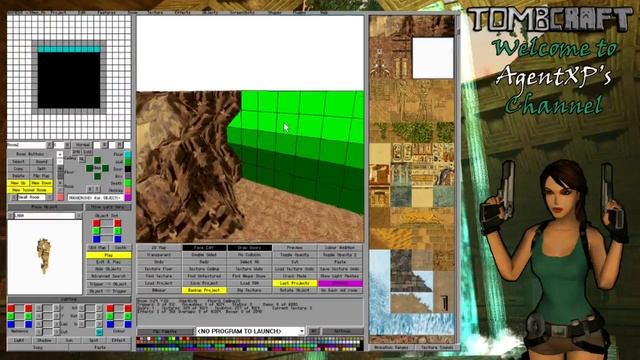Click the left arrow in the green direction pad
The width and height of the screenshot is (640, 360).
pos(89,168)
